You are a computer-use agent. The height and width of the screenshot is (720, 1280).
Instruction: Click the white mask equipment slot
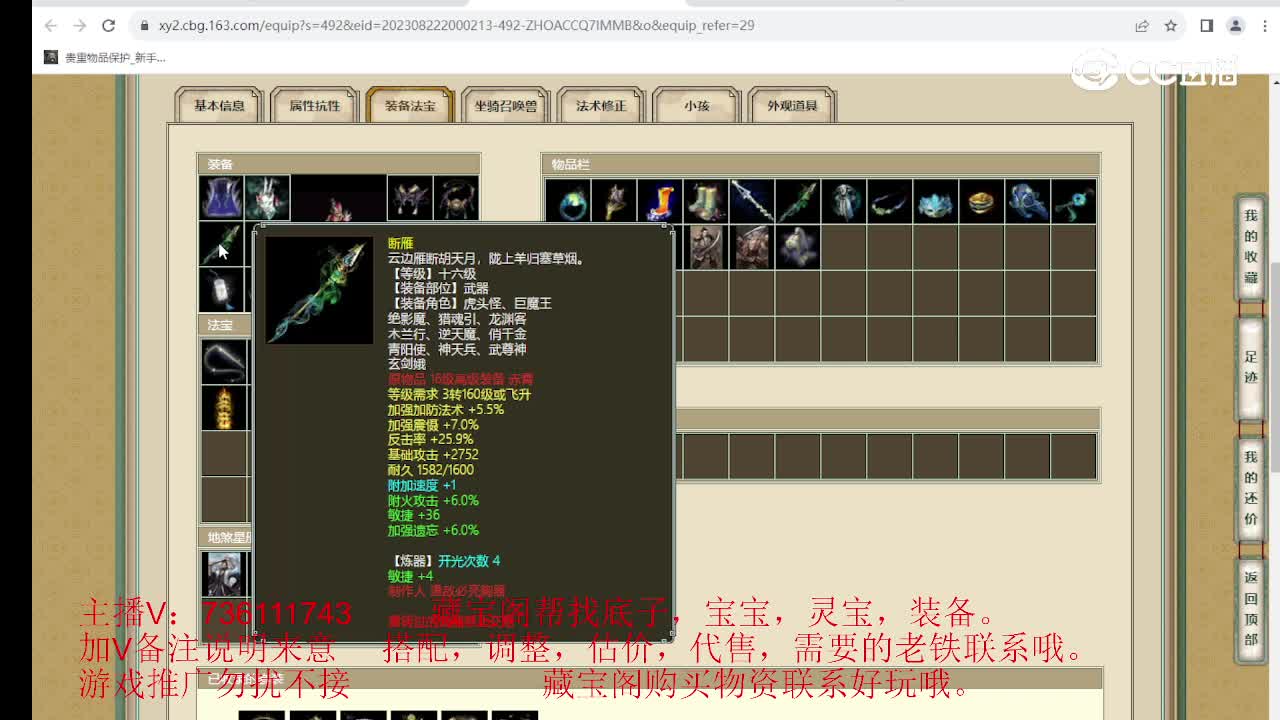[x=267, y=197]
